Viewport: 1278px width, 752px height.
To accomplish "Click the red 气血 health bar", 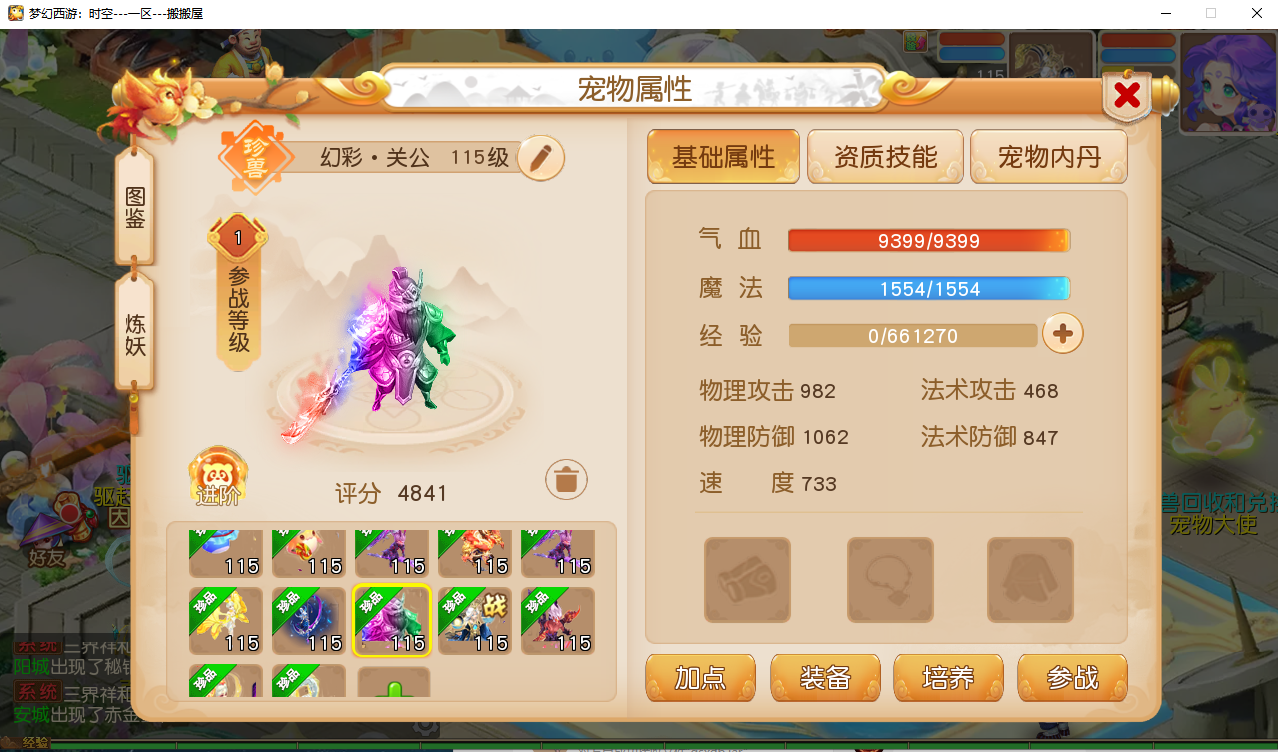I will [929, 241].
